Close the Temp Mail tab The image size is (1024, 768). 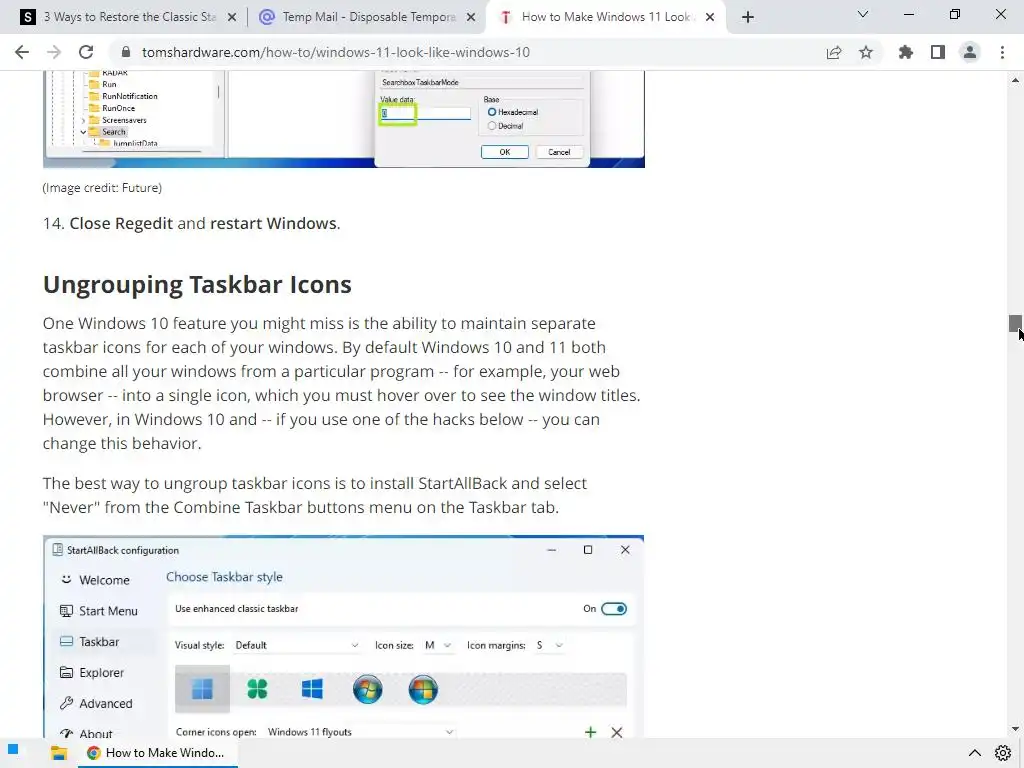point(471,18)
